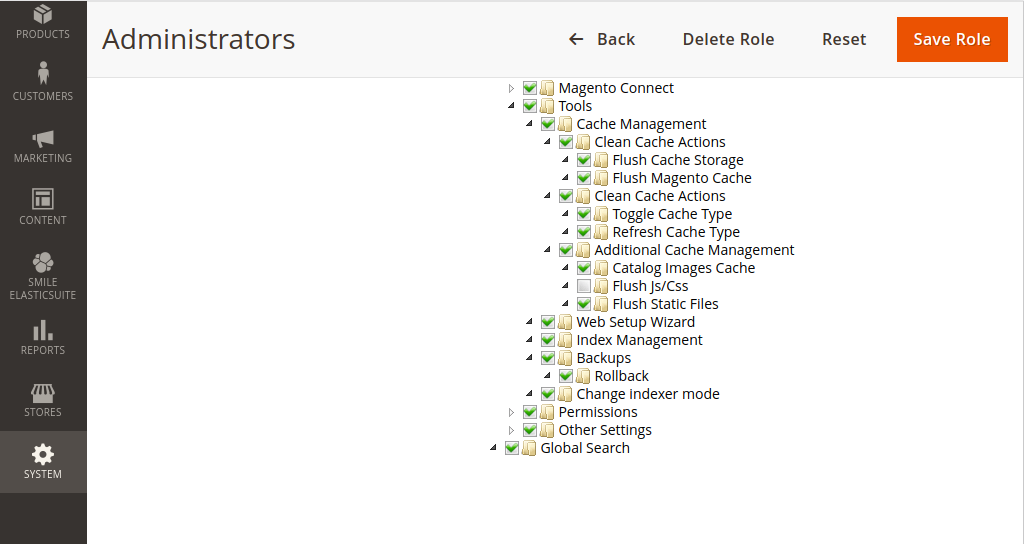Uncheck the Web Setup Wizard checkbox

click(548, 322)
